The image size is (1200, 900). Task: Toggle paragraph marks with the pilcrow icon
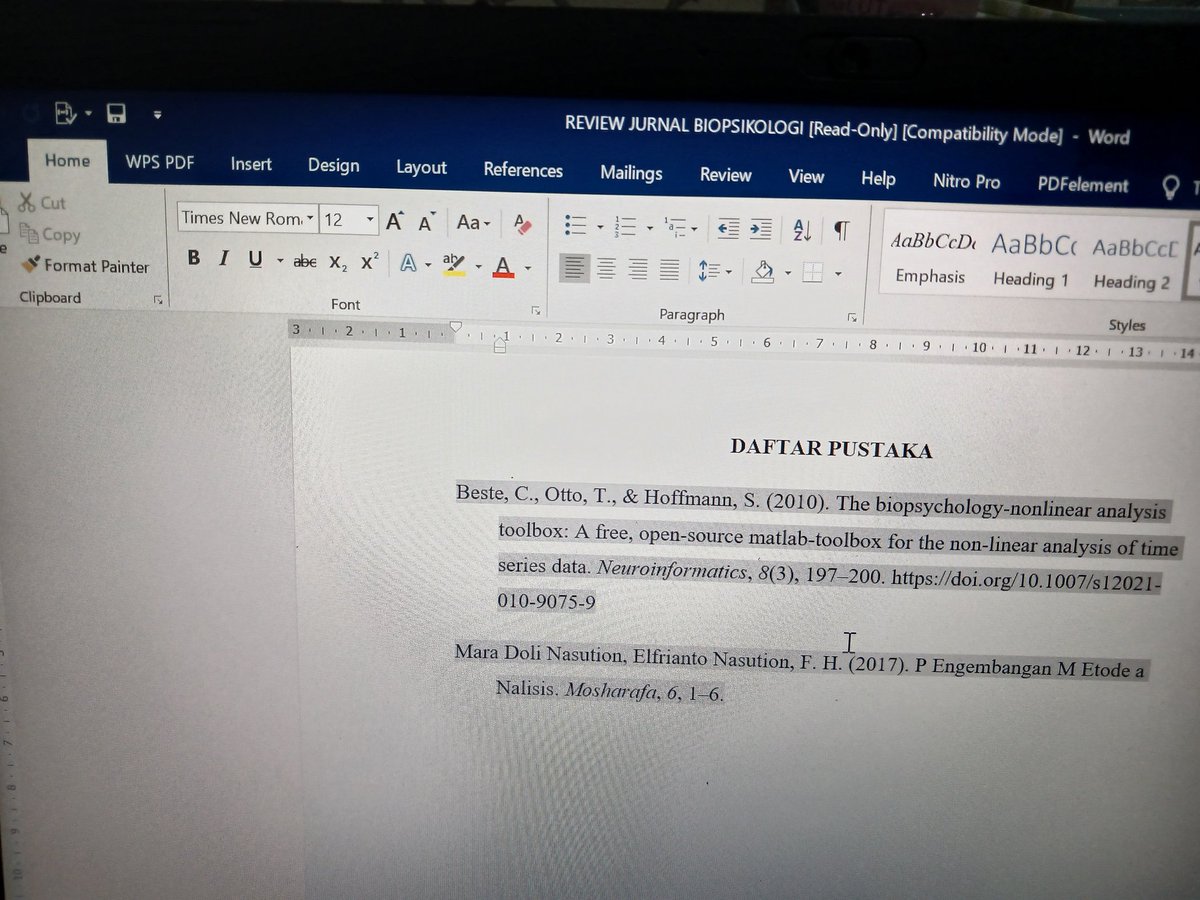point(841,231)
